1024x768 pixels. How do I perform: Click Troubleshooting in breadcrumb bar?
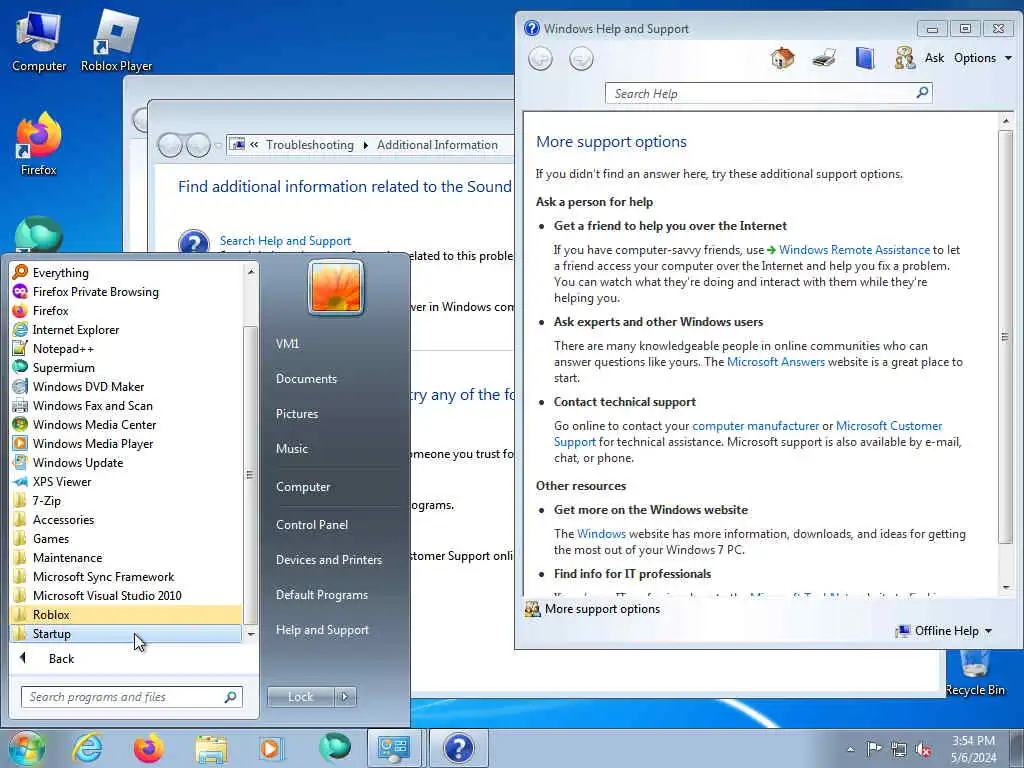click(x=310, y=145)
